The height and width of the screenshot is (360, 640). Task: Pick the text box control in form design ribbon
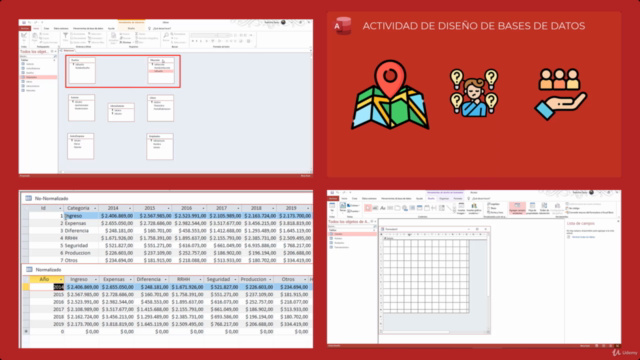coord(375,208)
